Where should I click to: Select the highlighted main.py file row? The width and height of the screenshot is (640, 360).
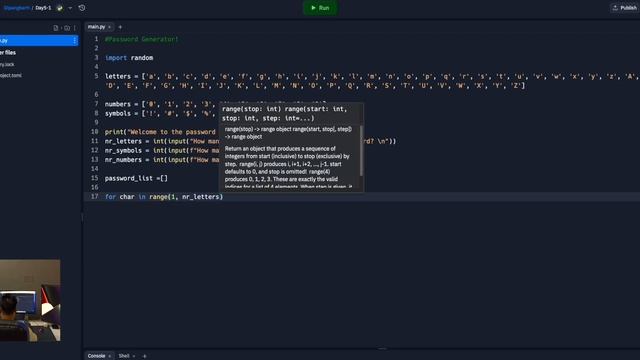pyautogui.click(x=39, y=40)
